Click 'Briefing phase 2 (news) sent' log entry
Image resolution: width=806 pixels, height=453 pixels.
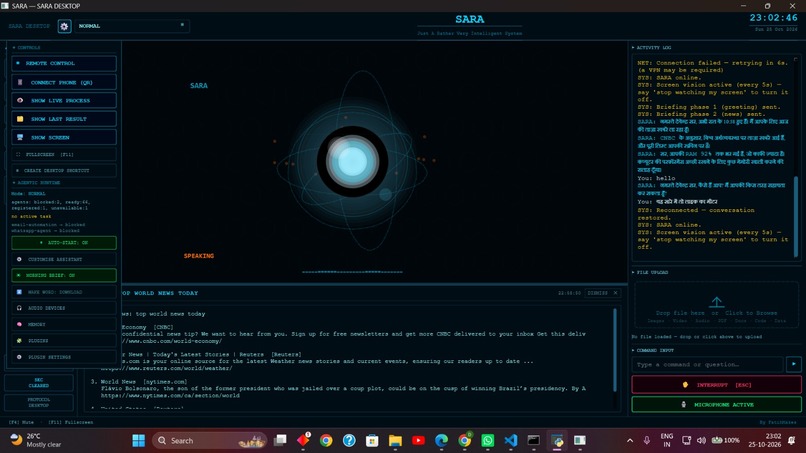(x=701, y=114)
